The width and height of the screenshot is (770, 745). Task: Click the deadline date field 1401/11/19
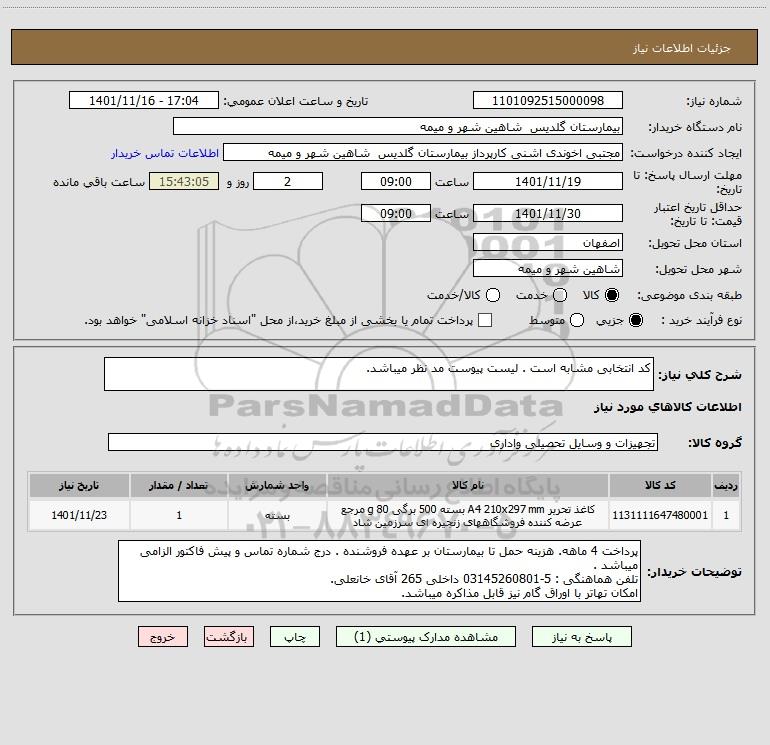coord(548,181)
